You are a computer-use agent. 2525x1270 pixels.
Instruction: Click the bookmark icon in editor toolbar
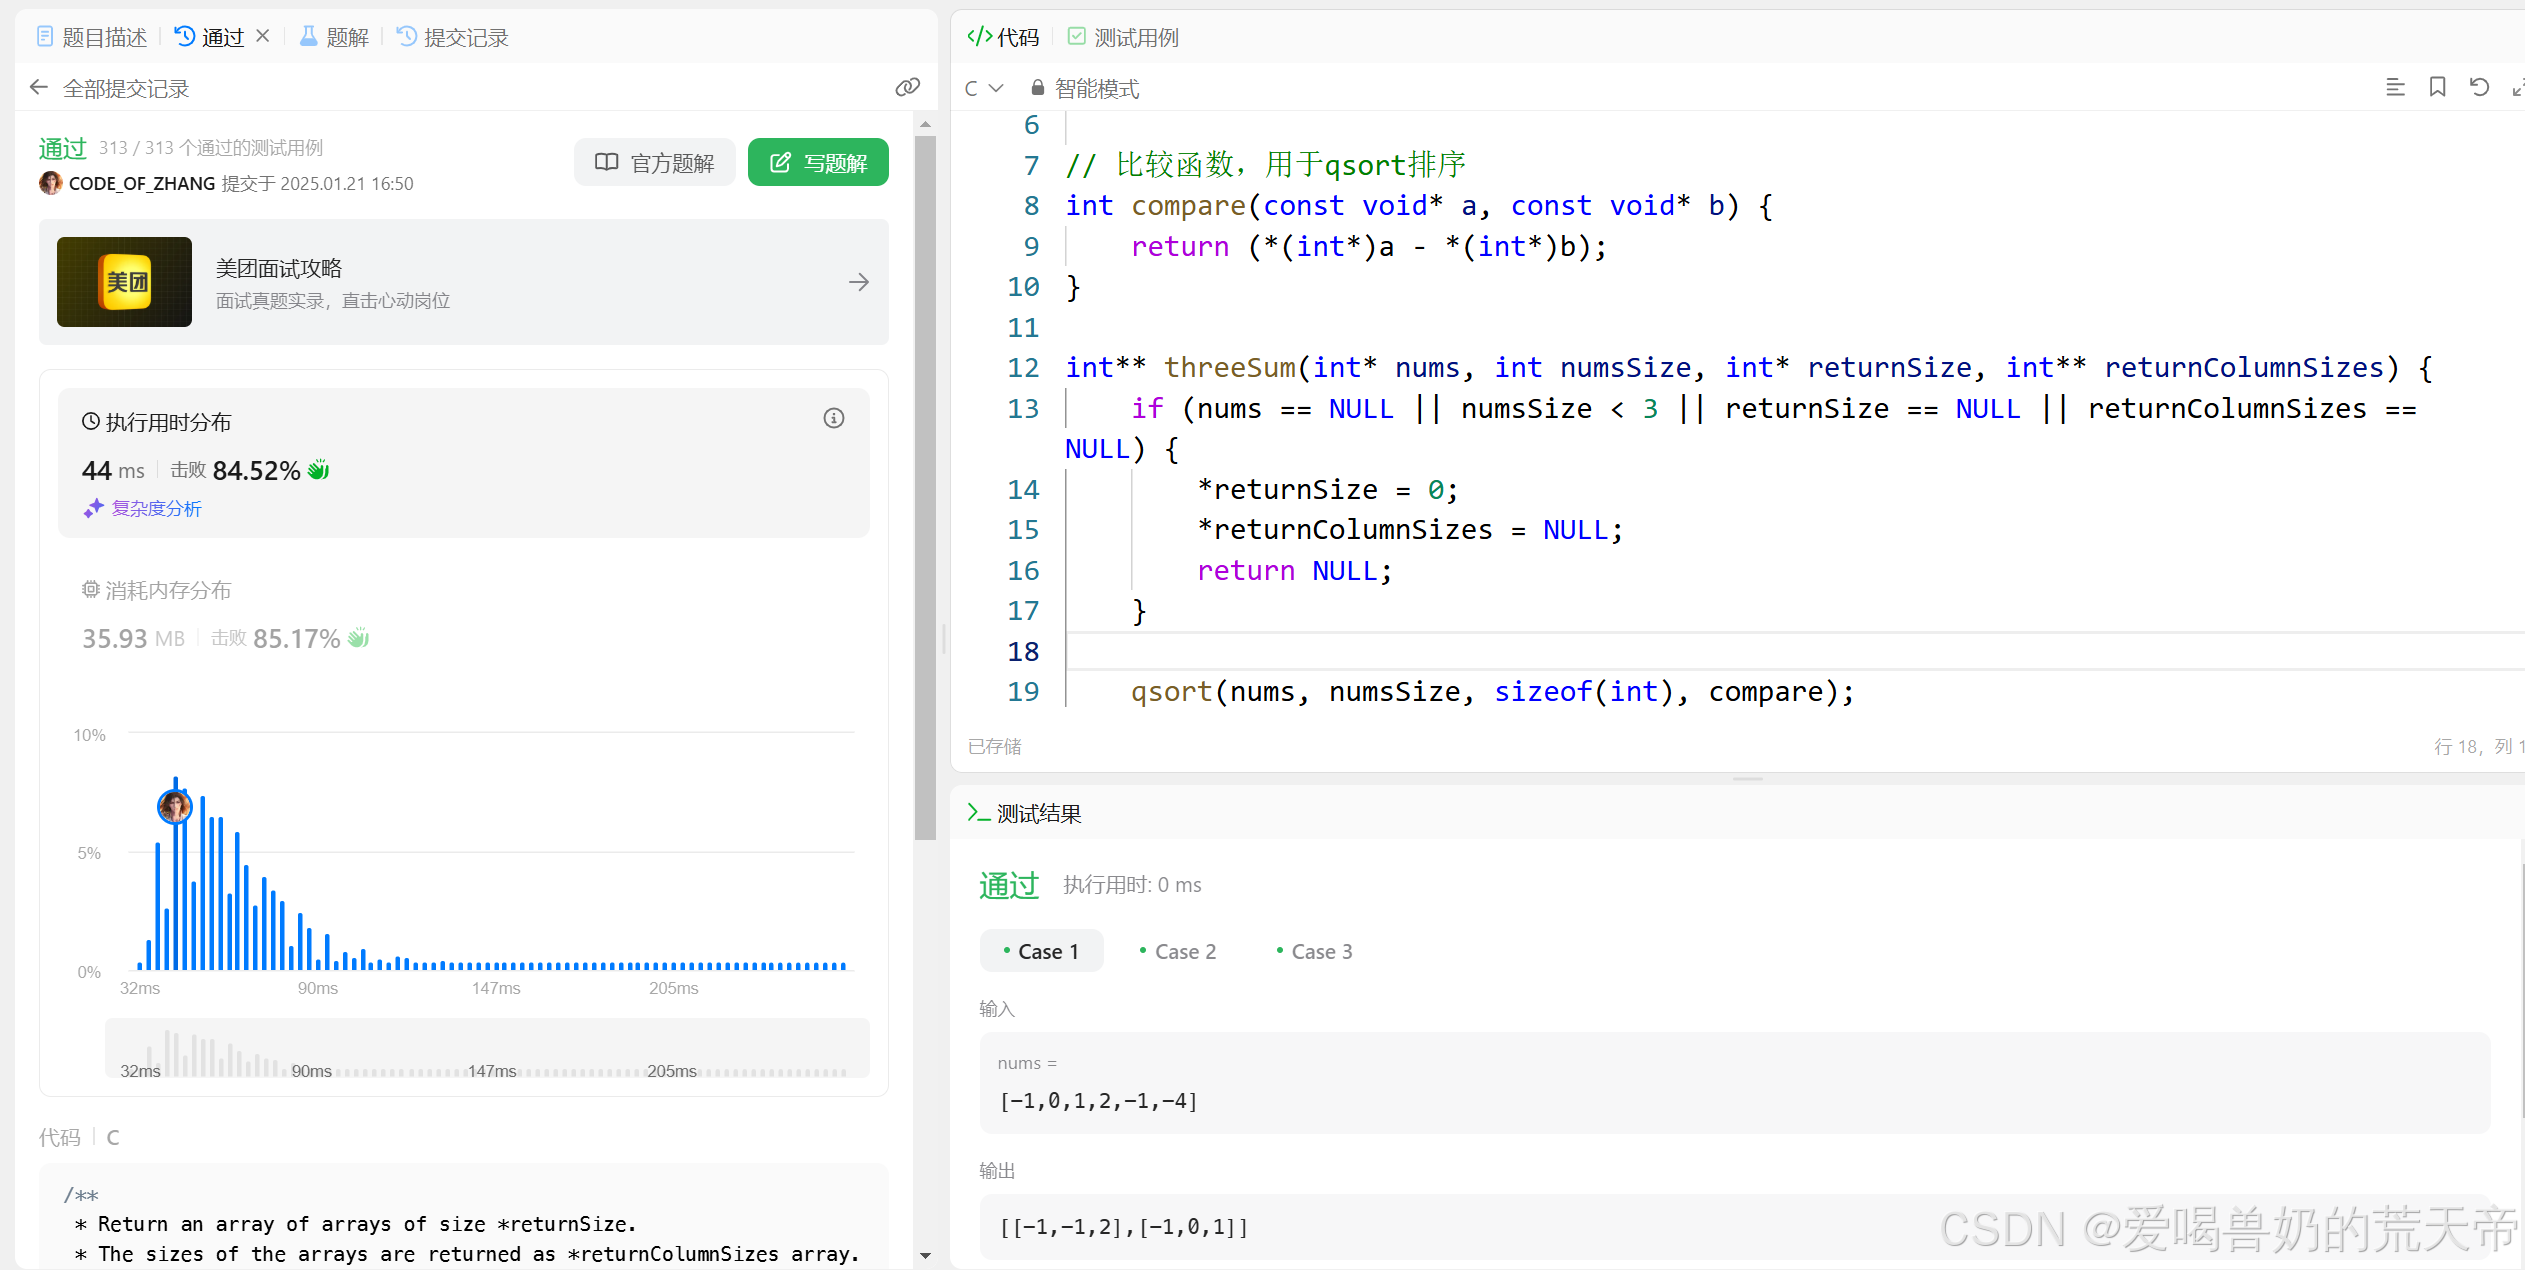click(2437, 87)
